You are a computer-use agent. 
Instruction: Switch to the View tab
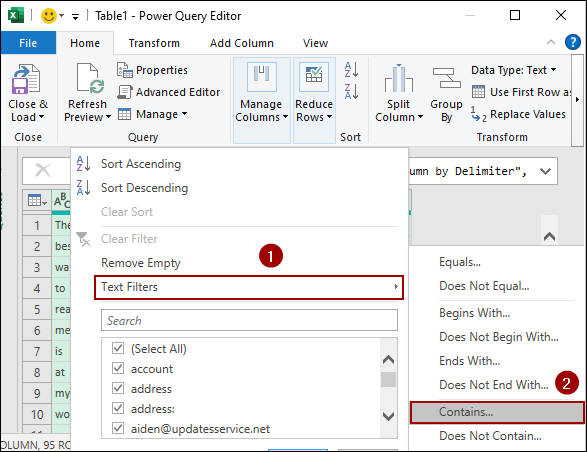[x=315, y=43]
